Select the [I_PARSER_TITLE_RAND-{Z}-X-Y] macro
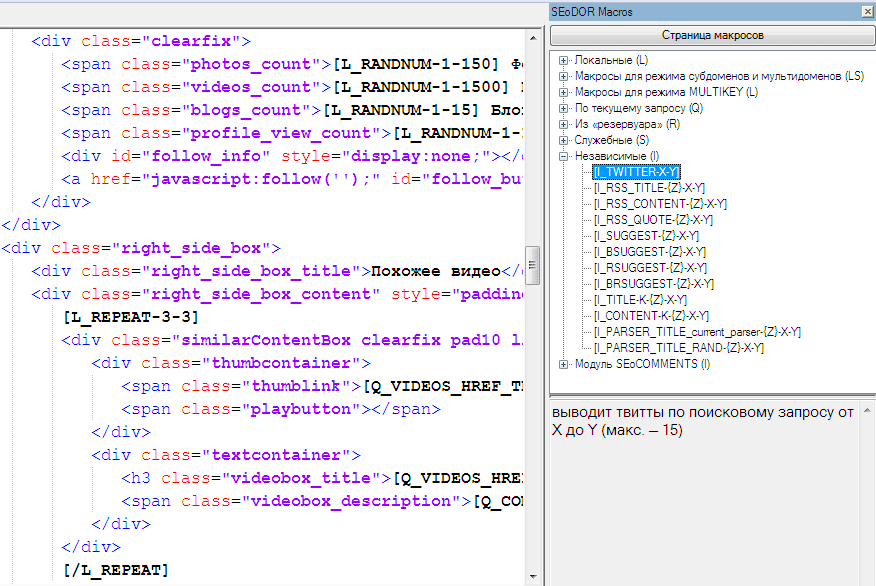The image size is (876, 586). pyautogui.click(x=678, y=348)
